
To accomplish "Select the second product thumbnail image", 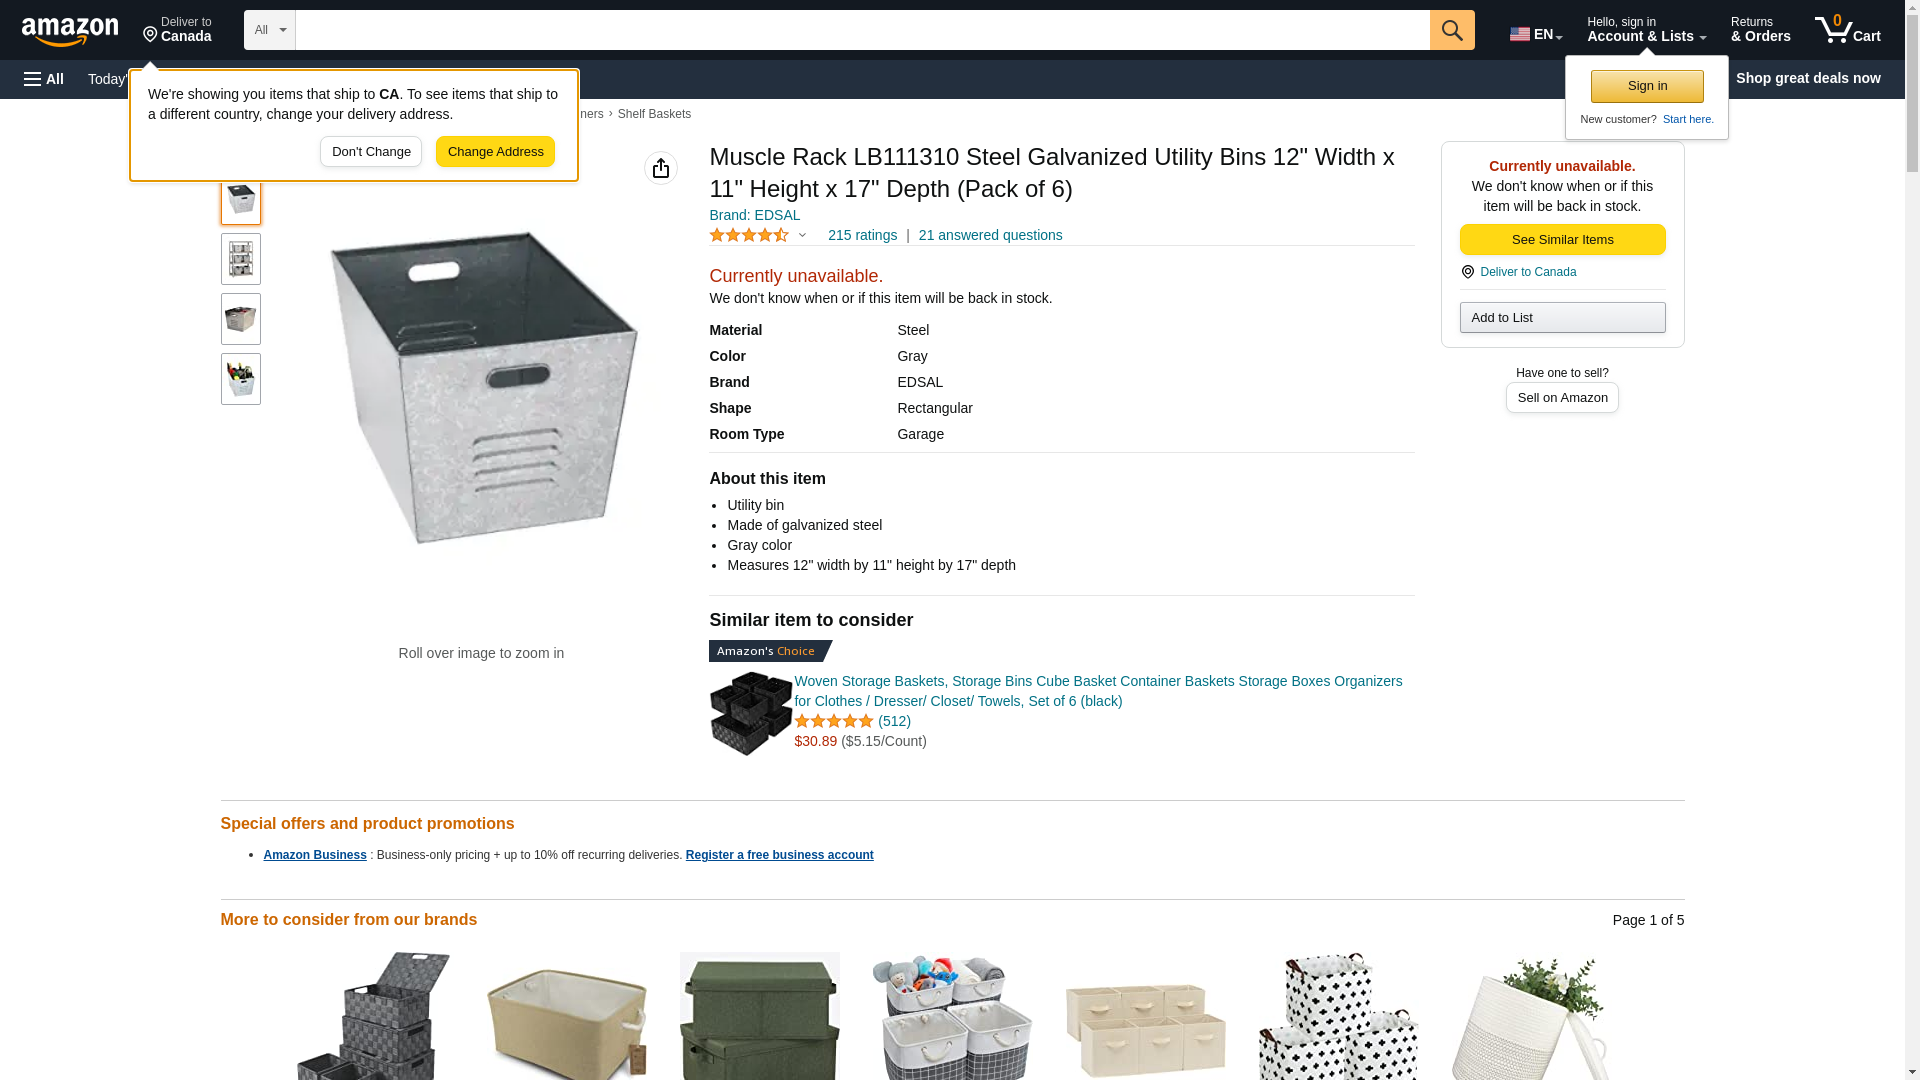I will tap(241, 259).
